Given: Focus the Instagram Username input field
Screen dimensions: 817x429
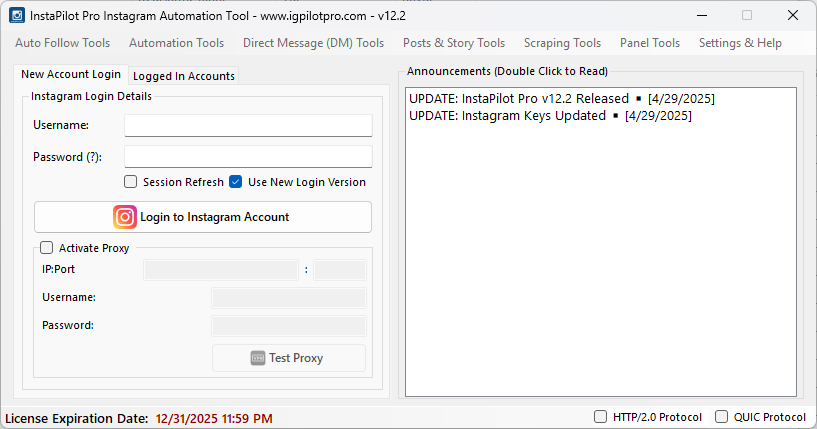Looking at the screenshot, I should (x=248, y=126).
